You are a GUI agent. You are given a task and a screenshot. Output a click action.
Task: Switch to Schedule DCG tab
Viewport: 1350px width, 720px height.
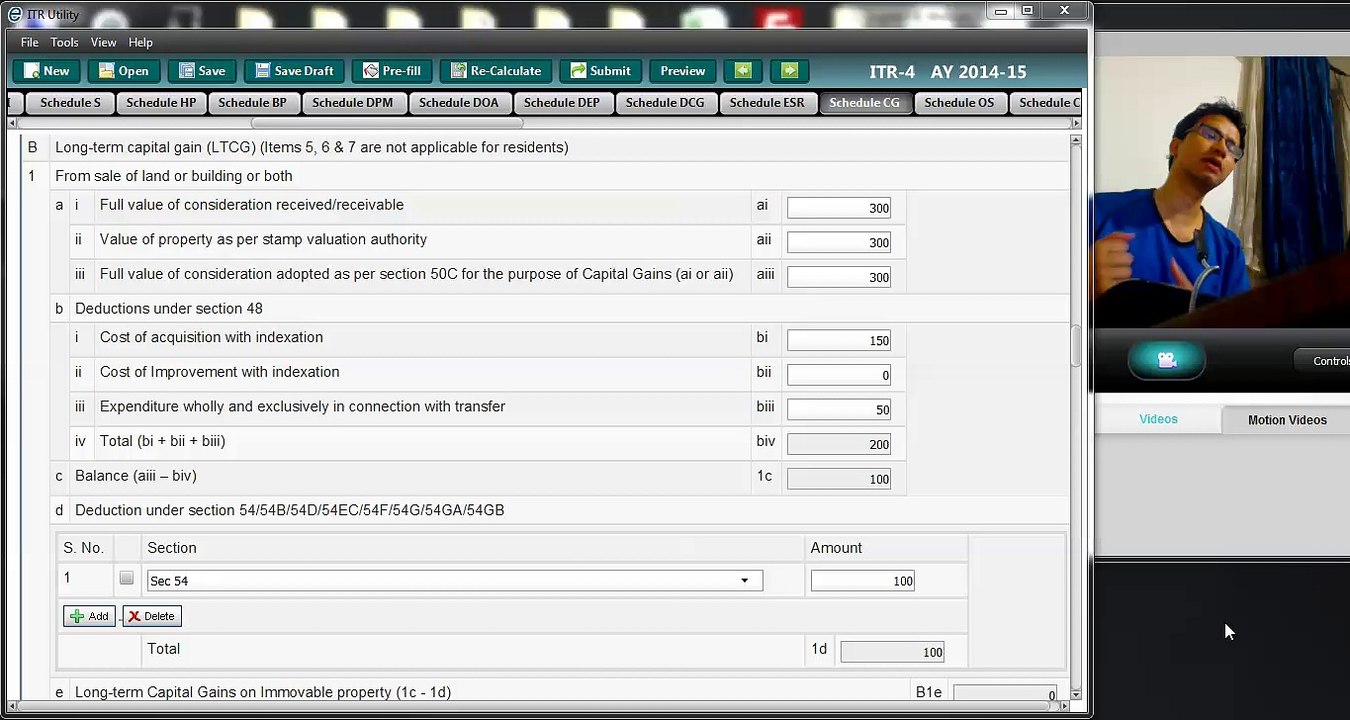click(x=665, y=103)
